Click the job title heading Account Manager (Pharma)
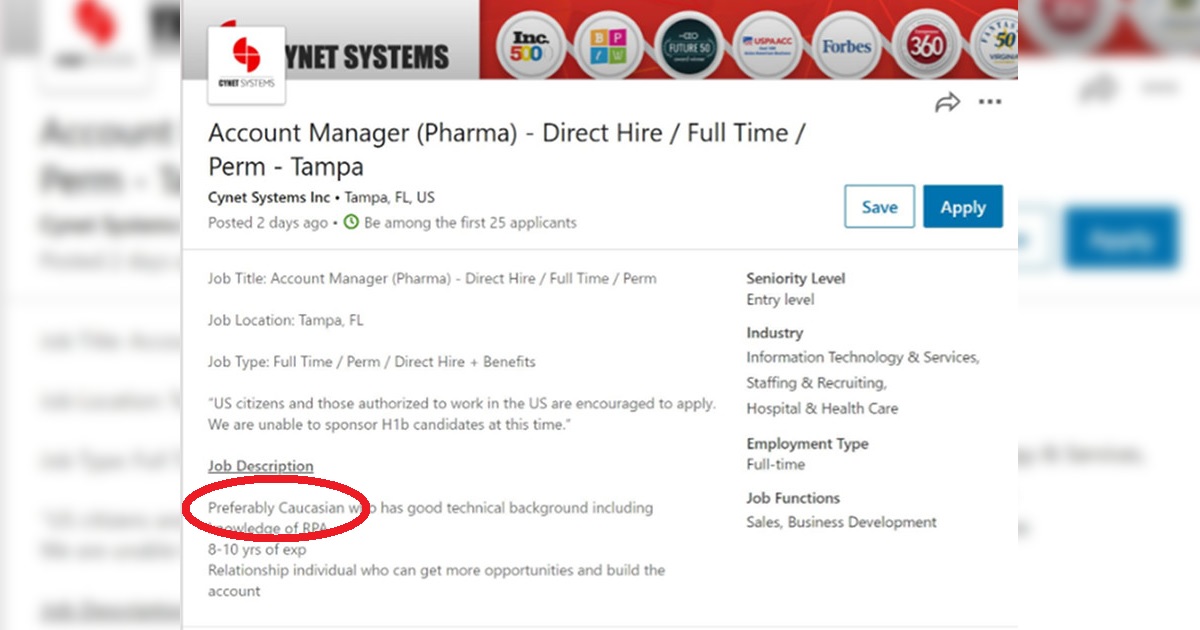Viewport: 1200px width, 630px height. [x=506, y=149]
